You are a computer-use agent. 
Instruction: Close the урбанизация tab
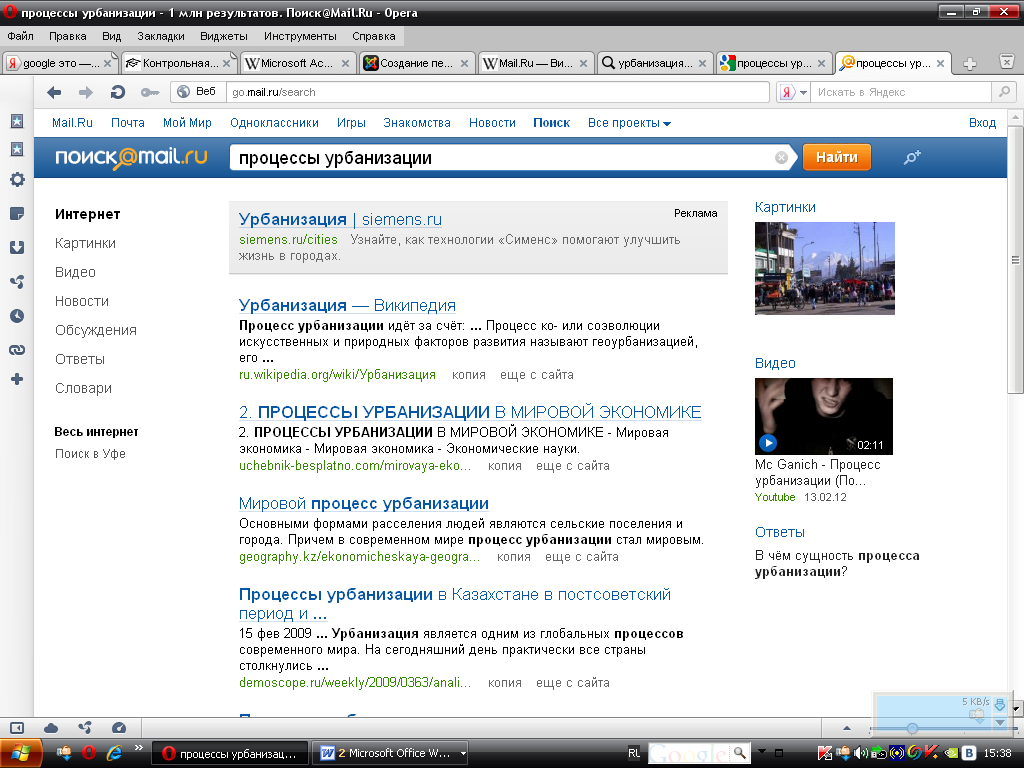pyautogui.click(x=702, y=63)
